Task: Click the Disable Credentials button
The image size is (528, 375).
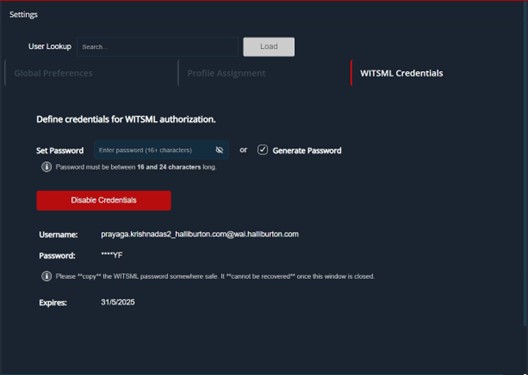Action: coord(104,200)
